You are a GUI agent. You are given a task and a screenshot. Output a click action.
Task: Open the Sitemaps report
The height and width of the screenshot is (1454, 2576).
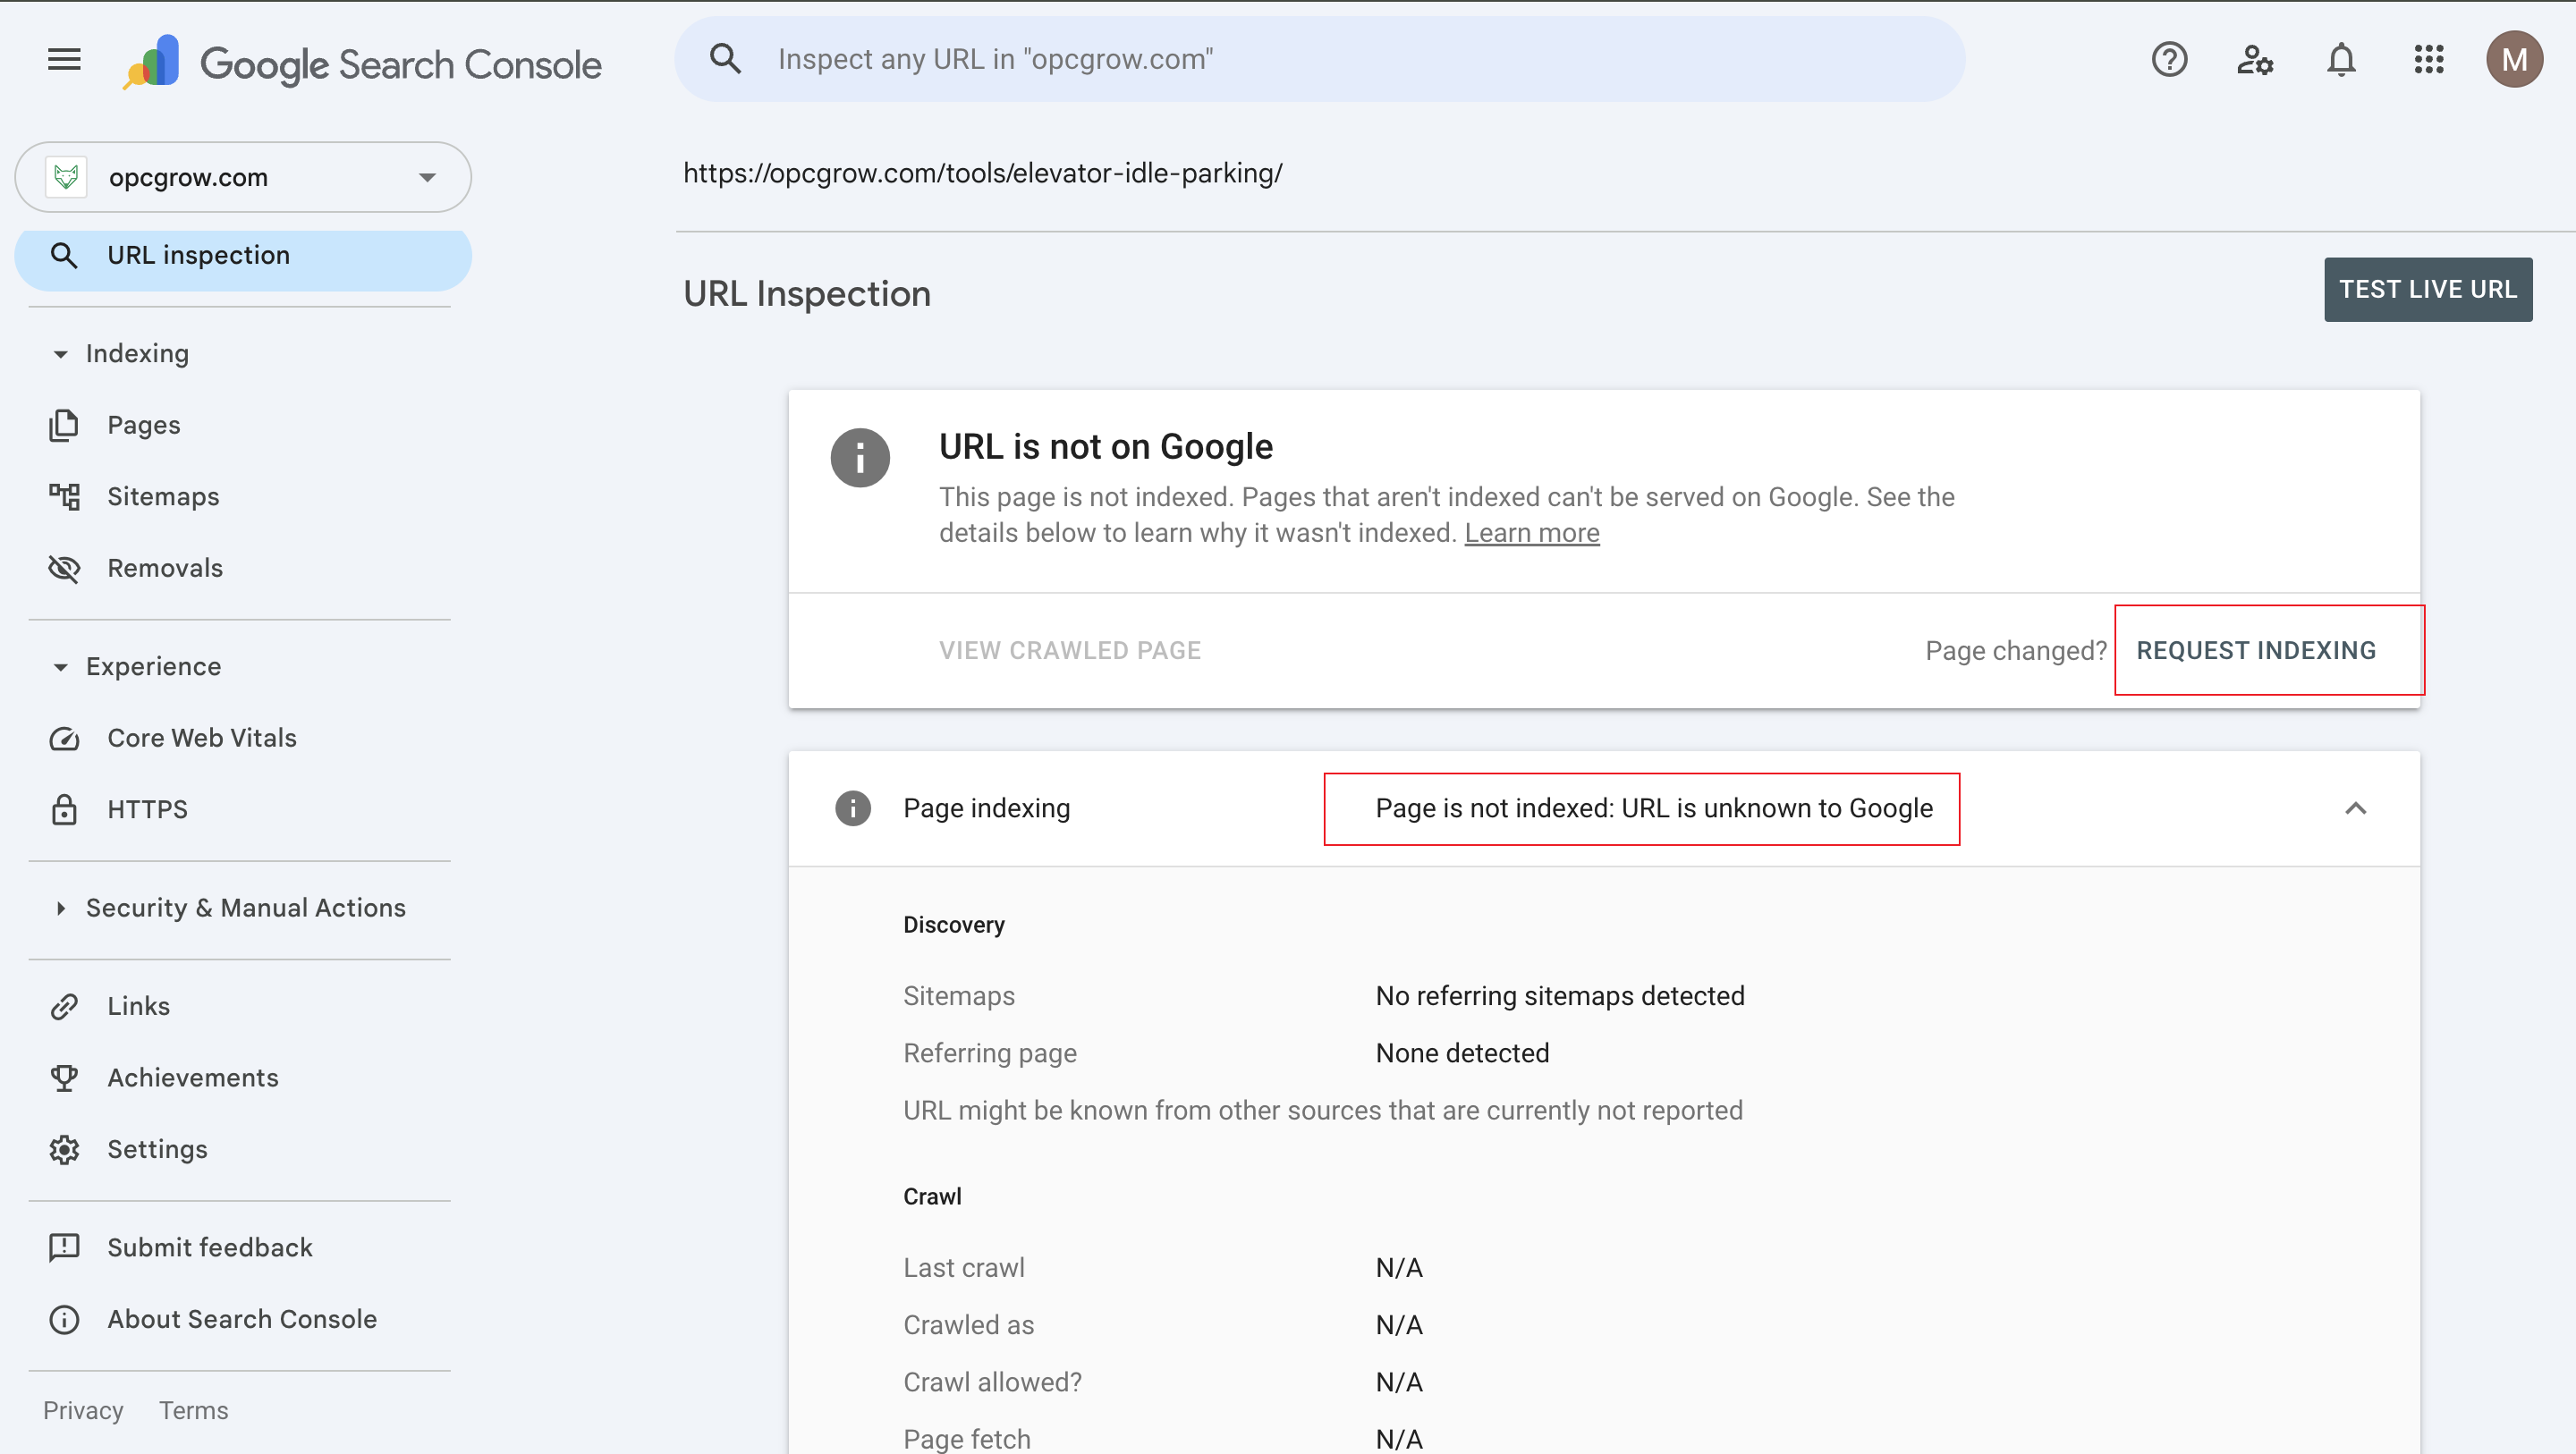click(163, 497)
